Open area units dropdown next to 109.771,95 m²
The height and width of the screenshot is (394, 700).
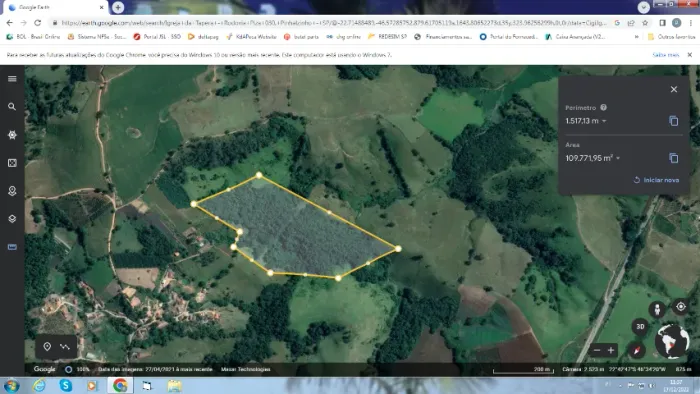618,158
